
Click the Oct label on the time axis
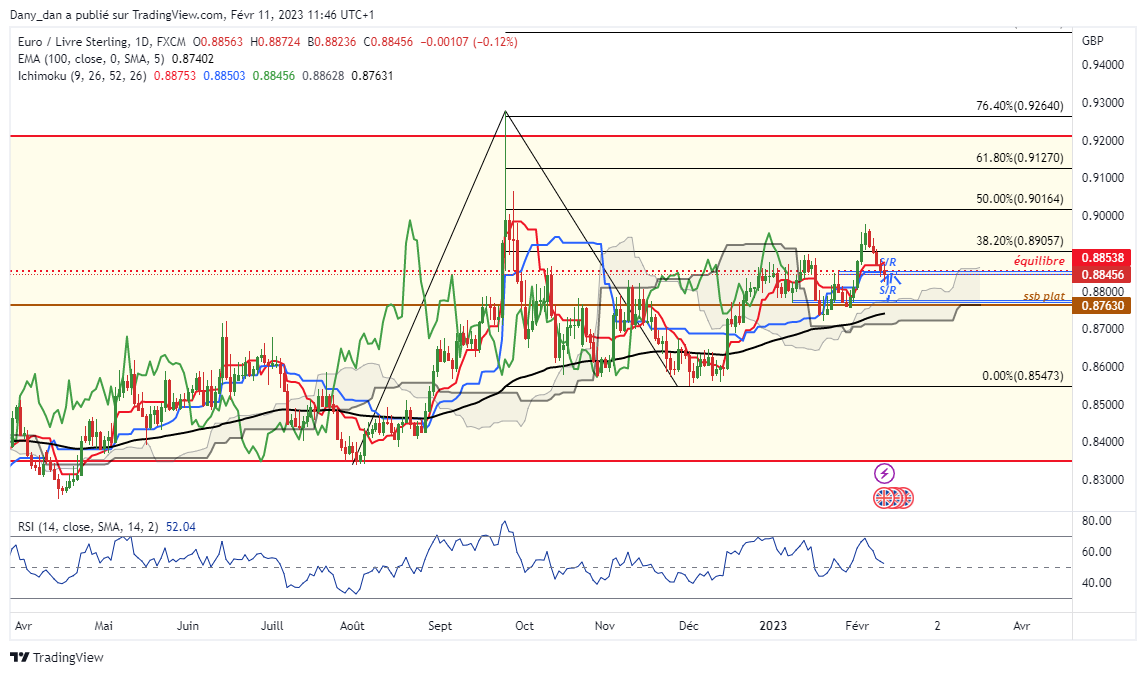pyautogui.click(x=524, y=626)
